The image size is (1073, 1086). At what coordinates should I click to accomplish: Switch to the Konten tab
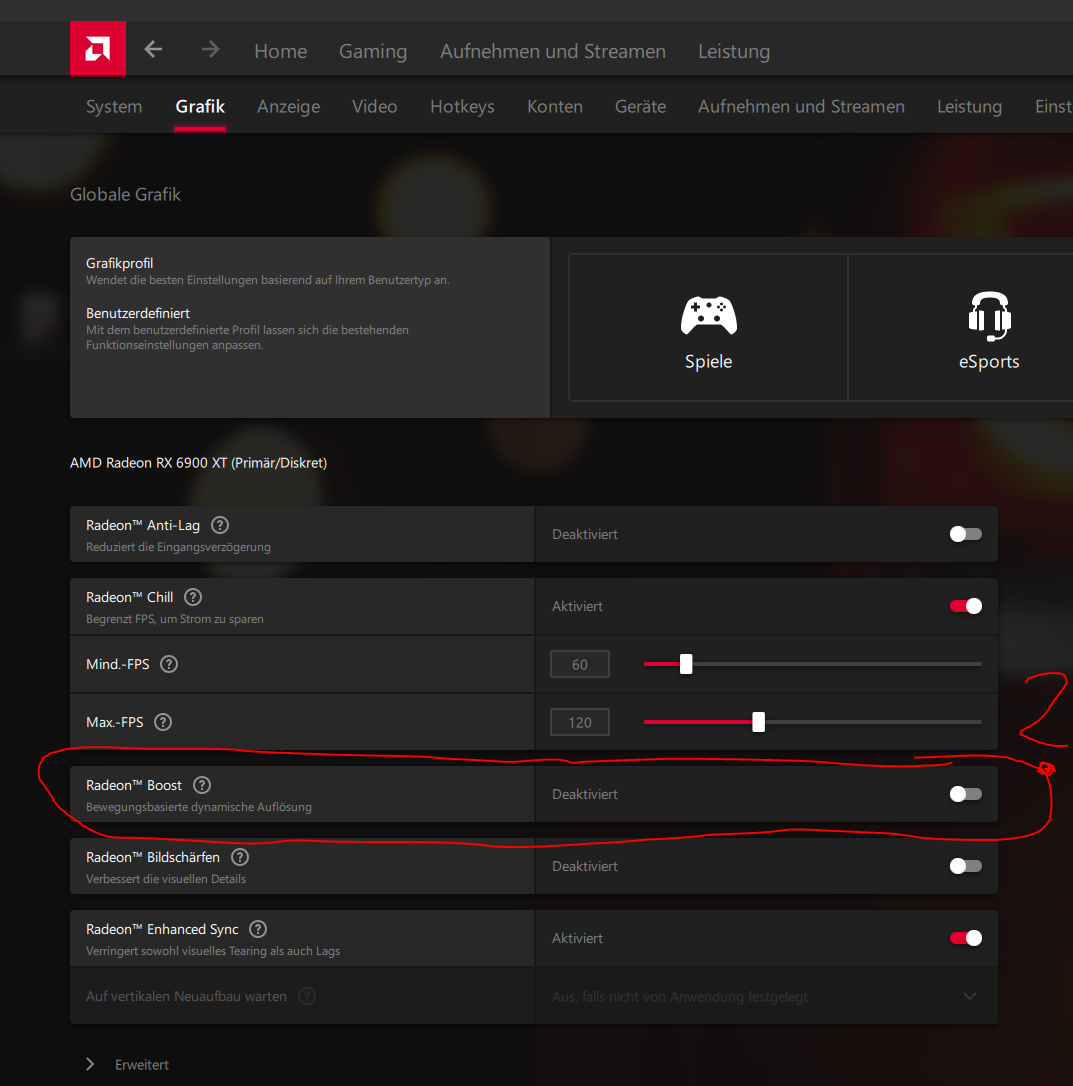coord(555,107)
